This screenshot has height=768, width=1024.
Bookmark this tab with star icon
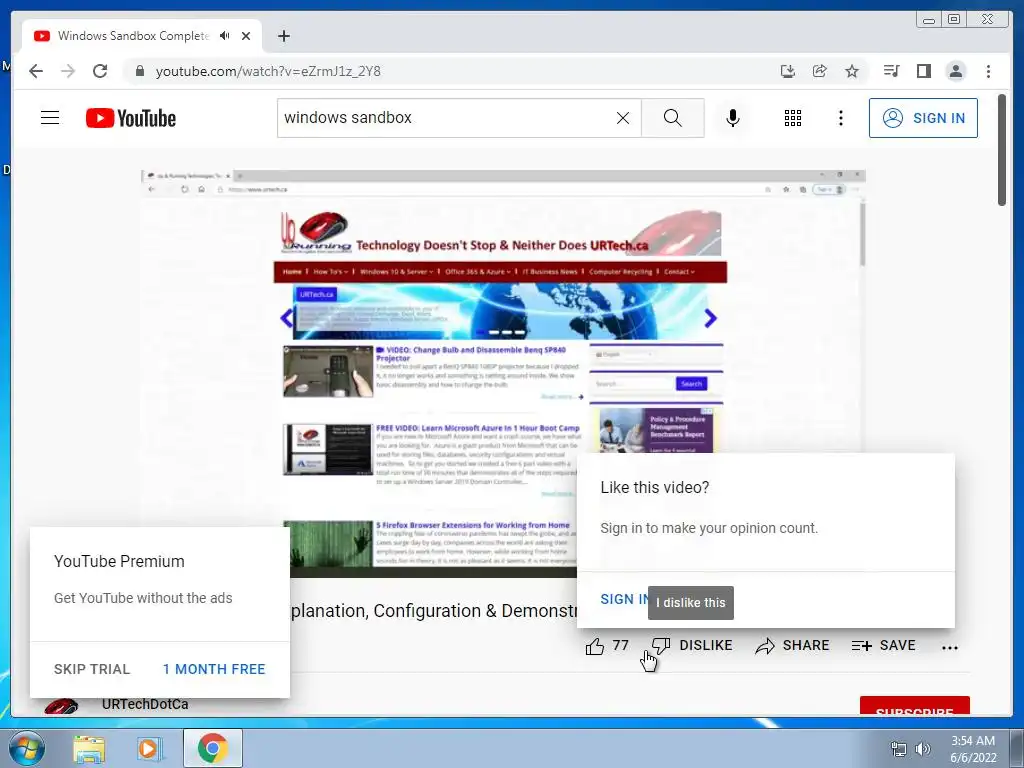(x=852, y=71)
